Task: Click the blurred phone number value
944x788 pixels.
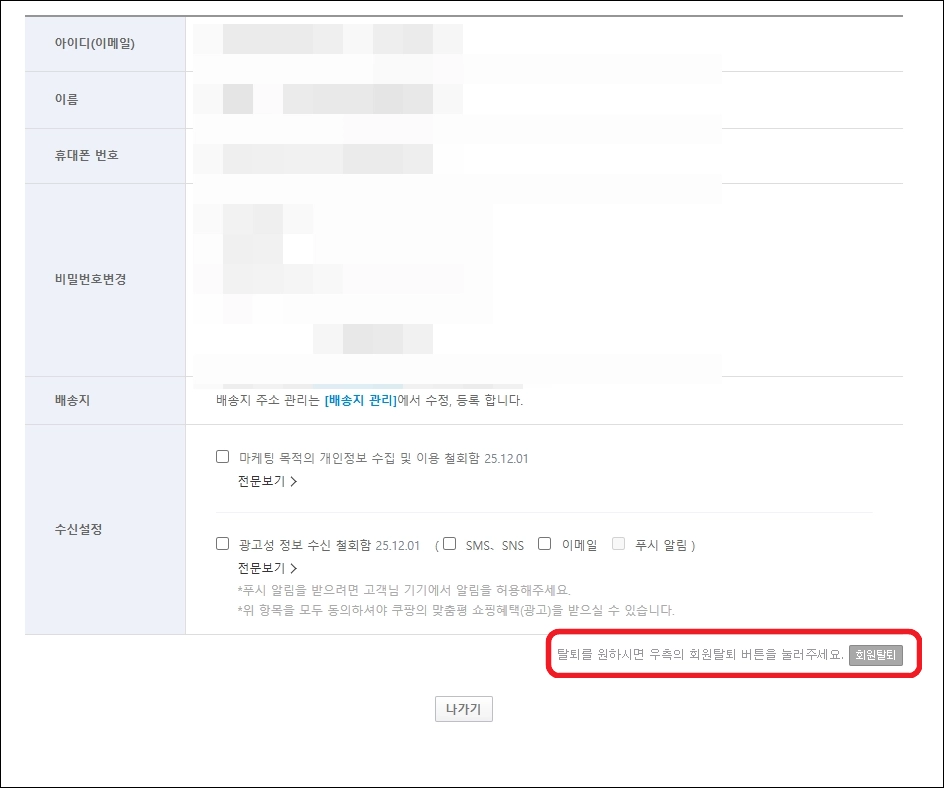Action: tap(320, 158)
